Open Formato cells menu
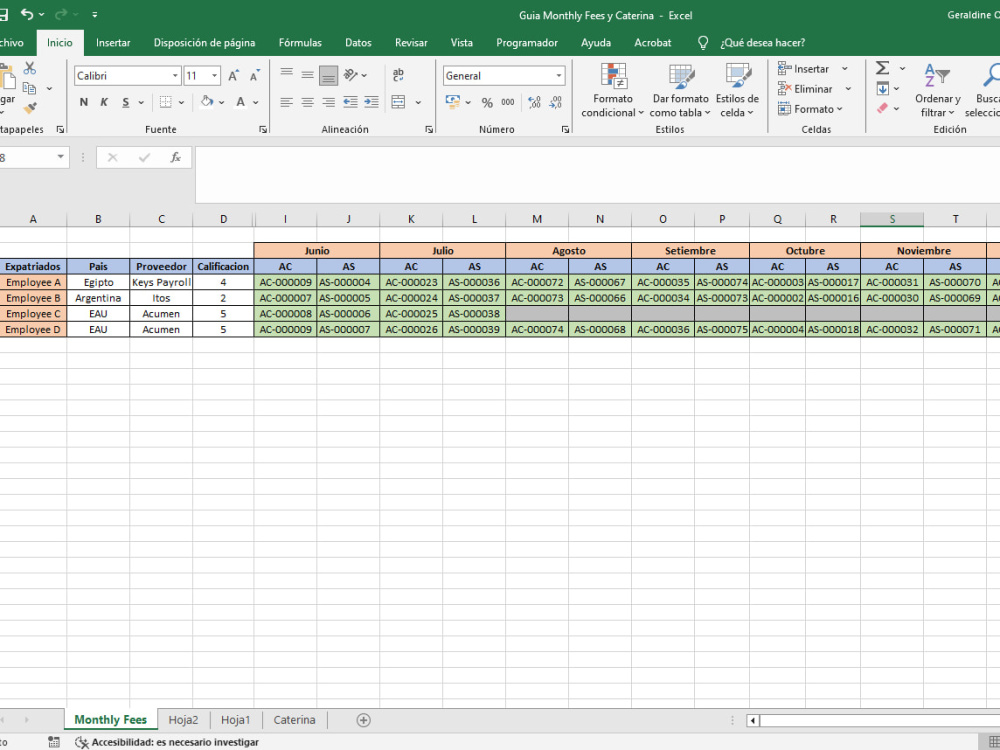This screenshot has width=1000, height=750. 811,109
